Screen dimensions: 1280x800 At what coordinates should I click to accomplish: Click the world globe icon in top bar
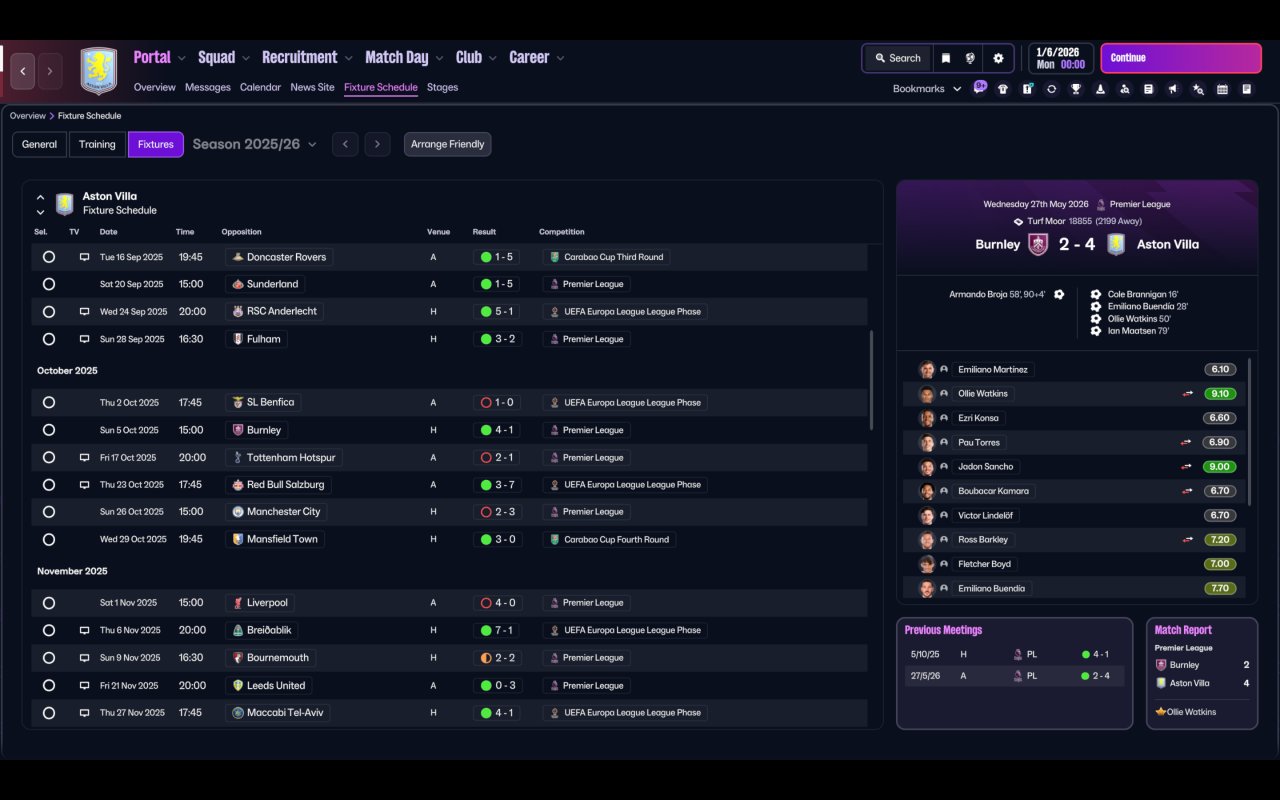(970, 58)
